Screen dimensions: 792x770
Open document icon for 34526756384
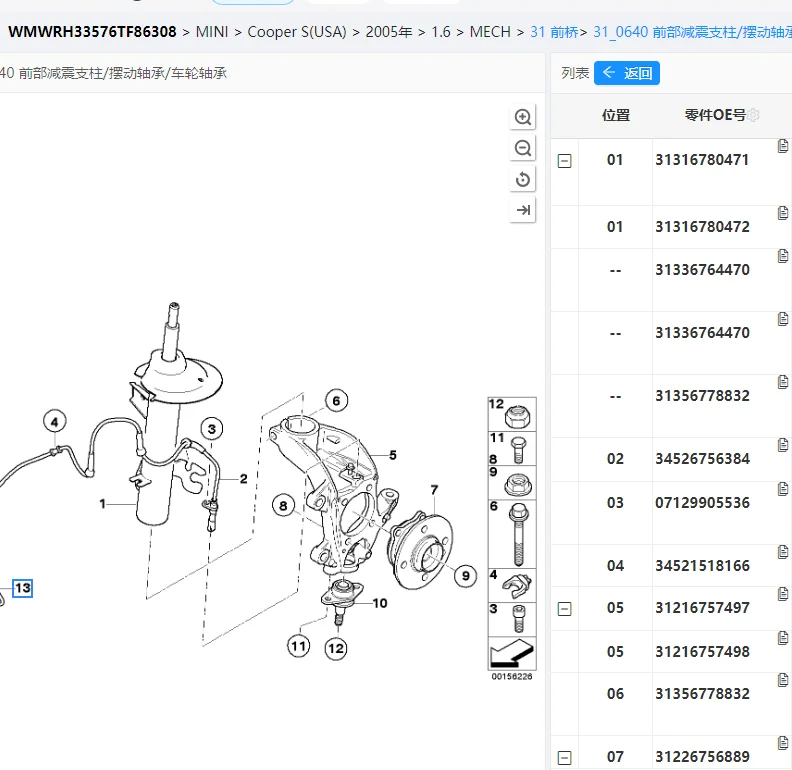pyautogui.click(x=783, y=445)
